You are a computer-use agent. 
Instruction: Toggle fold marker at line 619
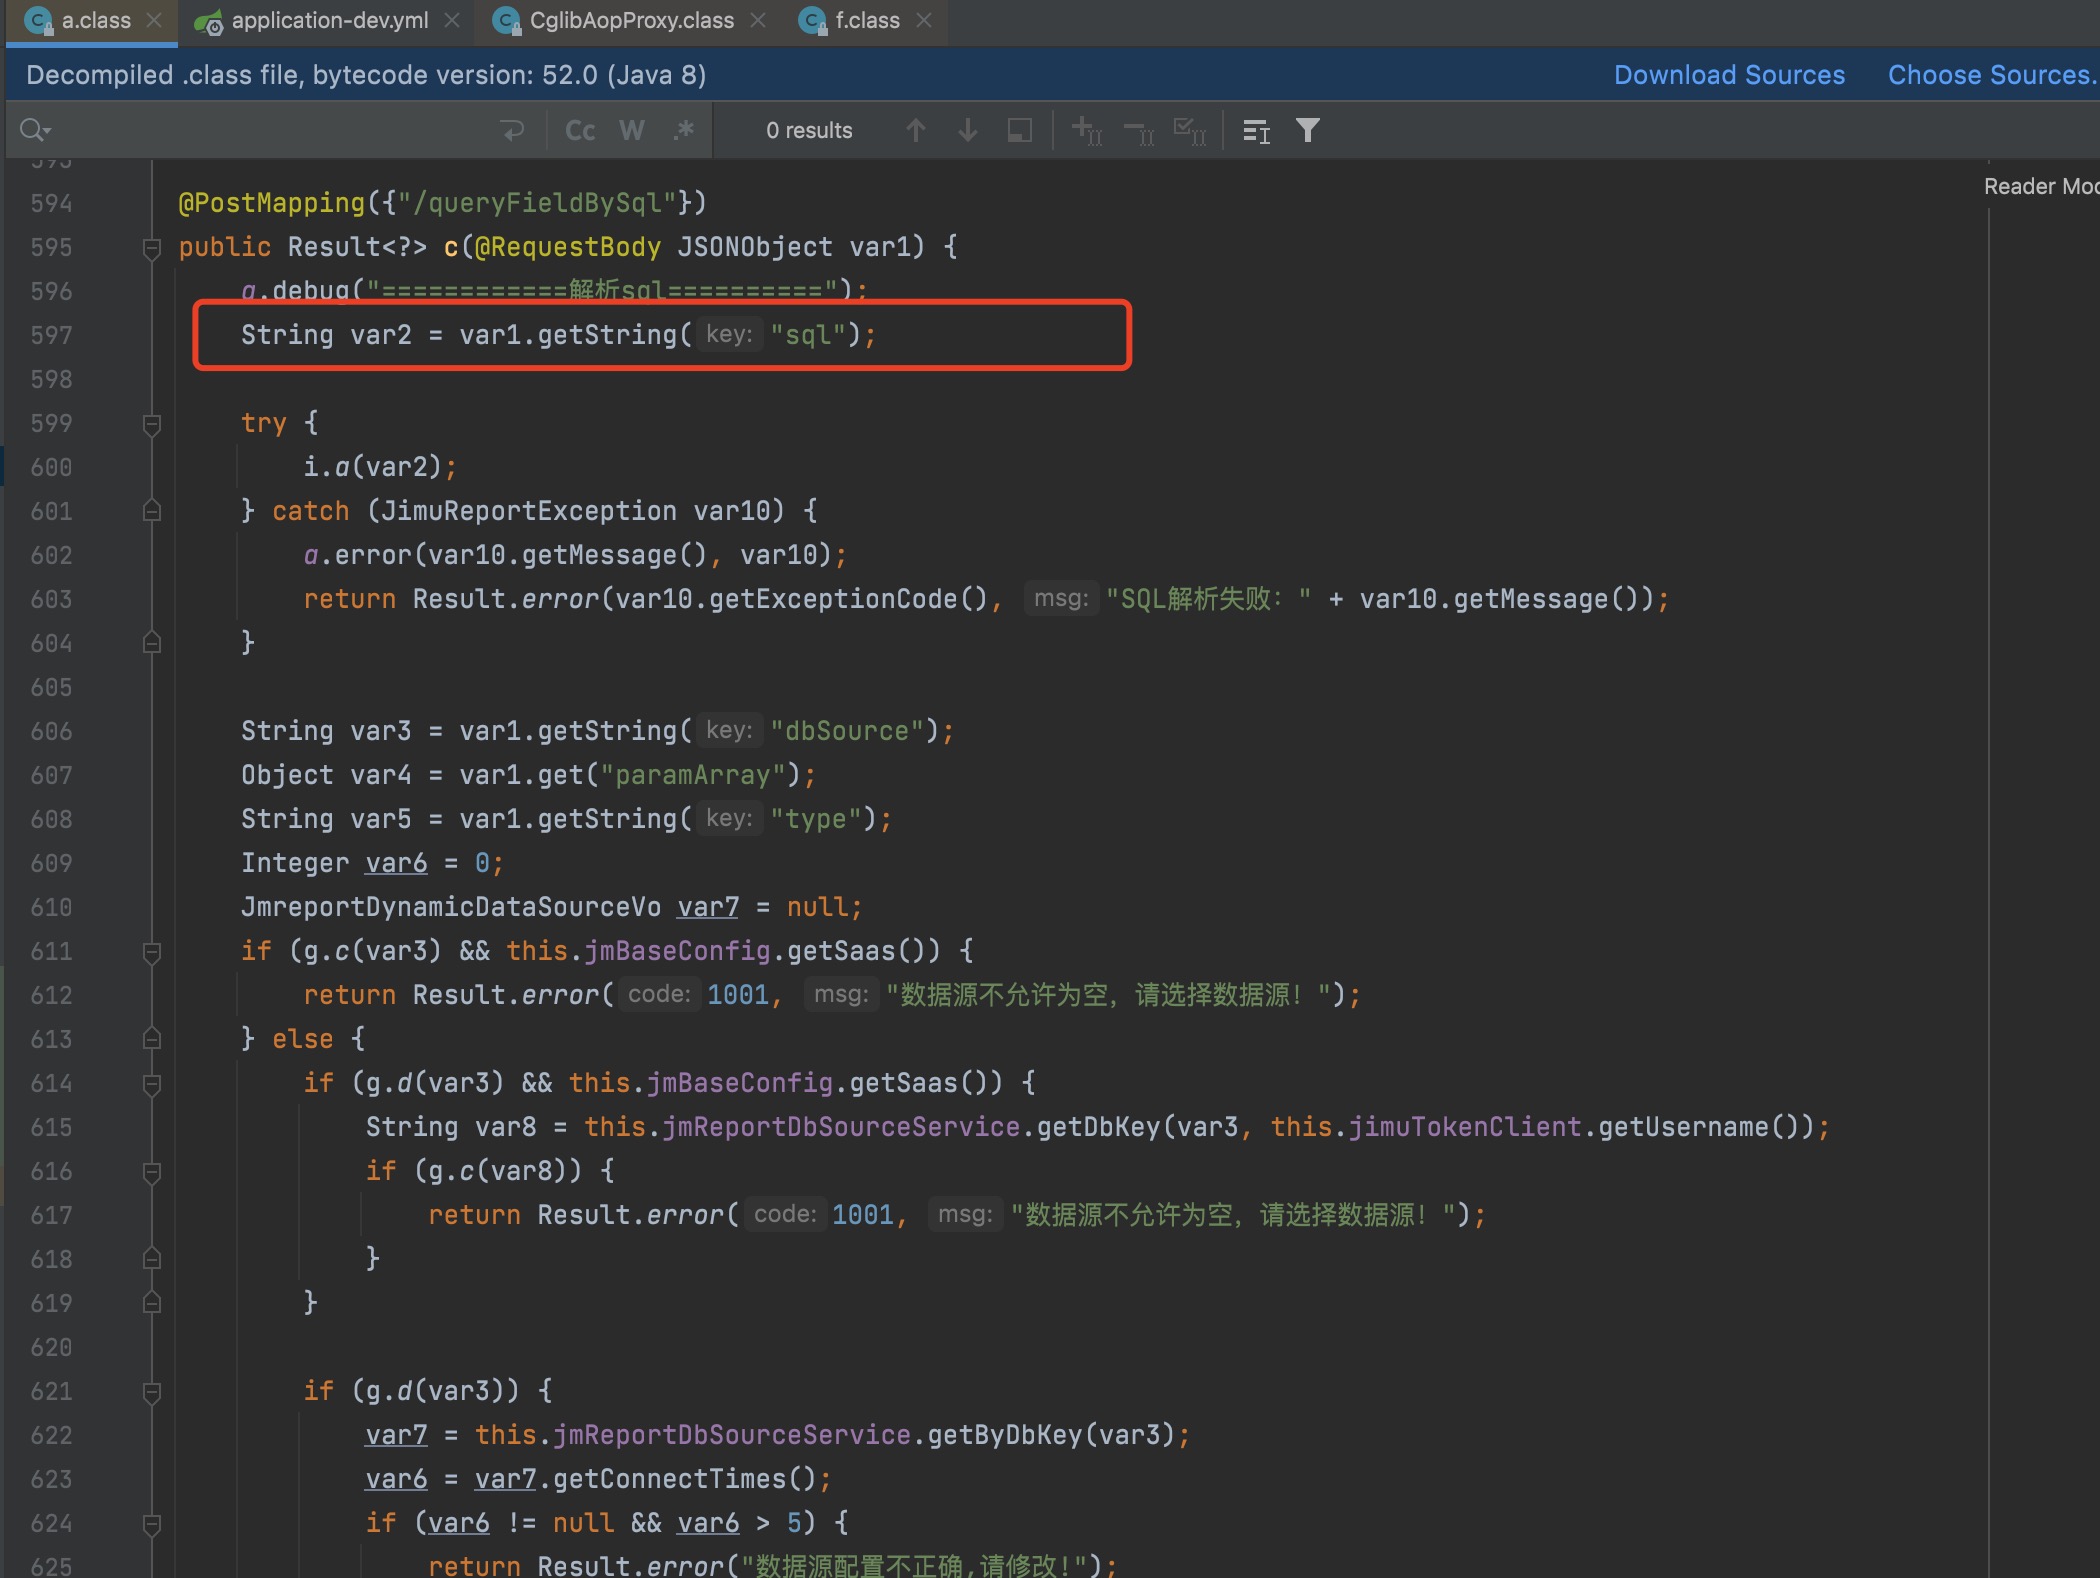click(x=152, y=1303)
